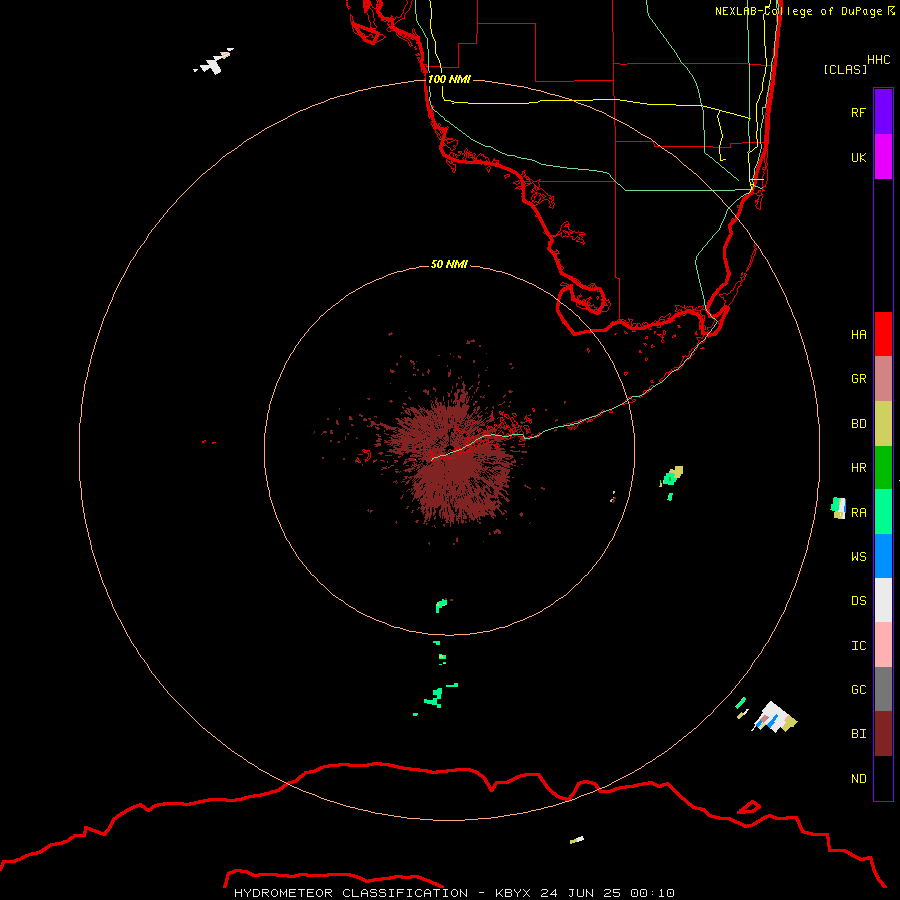Click the 'HA' legend label
Viewport: 900px width, 900px height.
click(858, 335)
